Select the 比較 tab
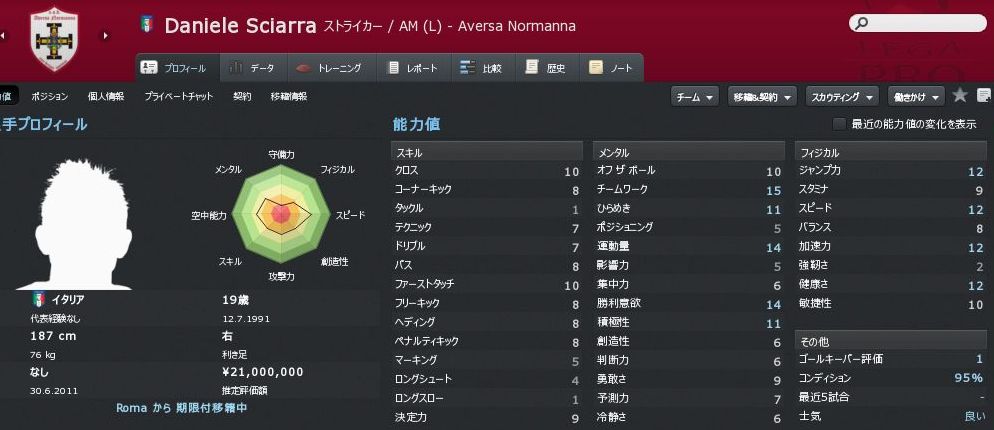The width and height of the screenshot is (994, 430). point(481,68)
